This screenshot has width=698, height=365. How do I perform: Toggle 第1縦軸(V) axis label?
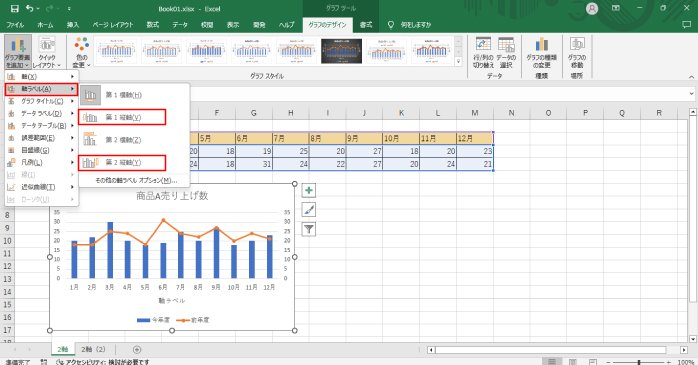134,118
